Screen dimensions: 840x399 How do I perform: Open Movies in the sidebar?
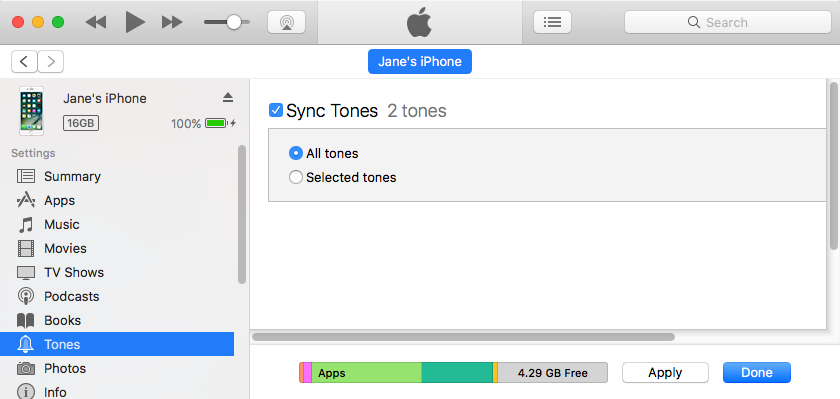tap(117, 249)
